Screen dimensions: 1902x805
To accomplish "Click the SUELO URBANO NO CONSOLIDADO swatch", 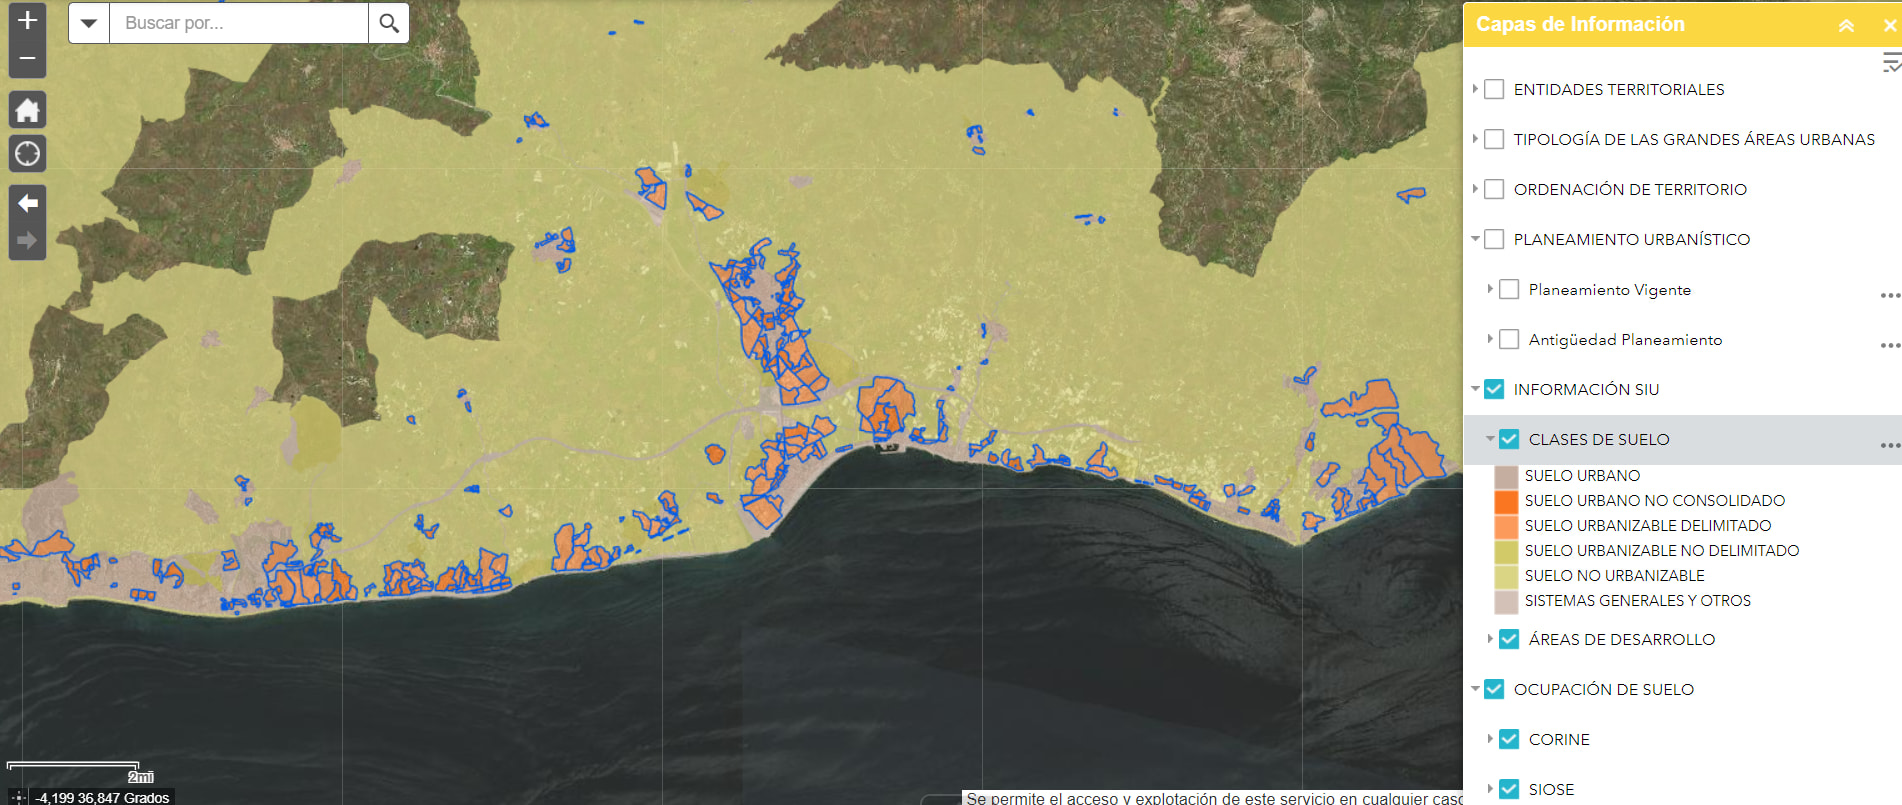I will (1506, 501).
